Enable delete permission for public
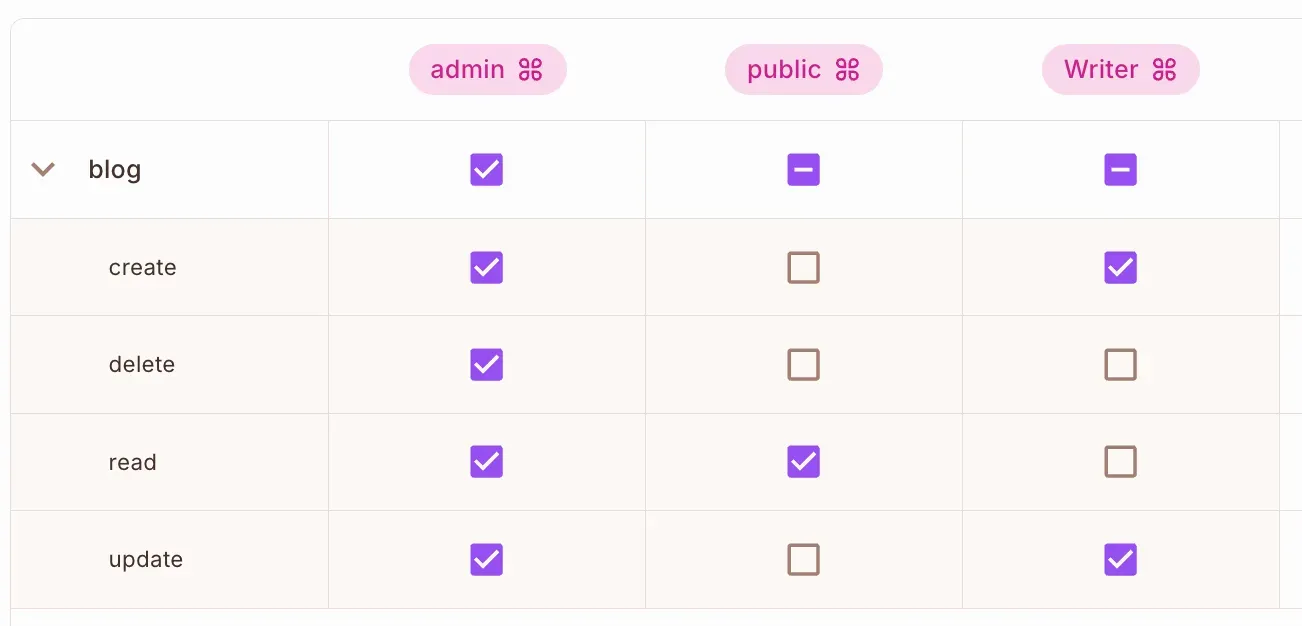 [803, 365]
